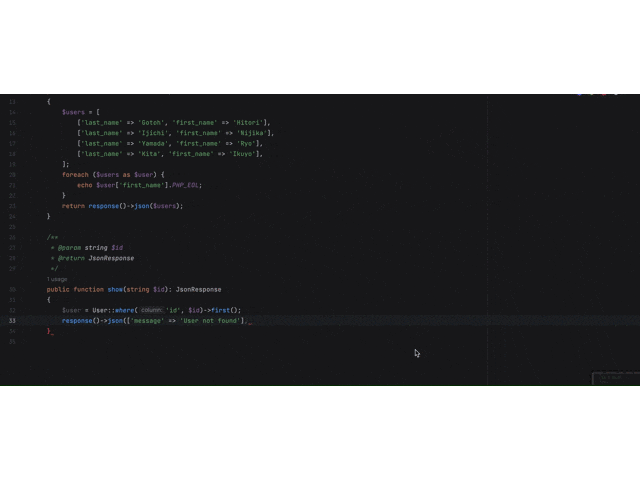This screenshot has width=640, height=480.
Task: Click the 'Kita' string value
Action: pos(149,154)
